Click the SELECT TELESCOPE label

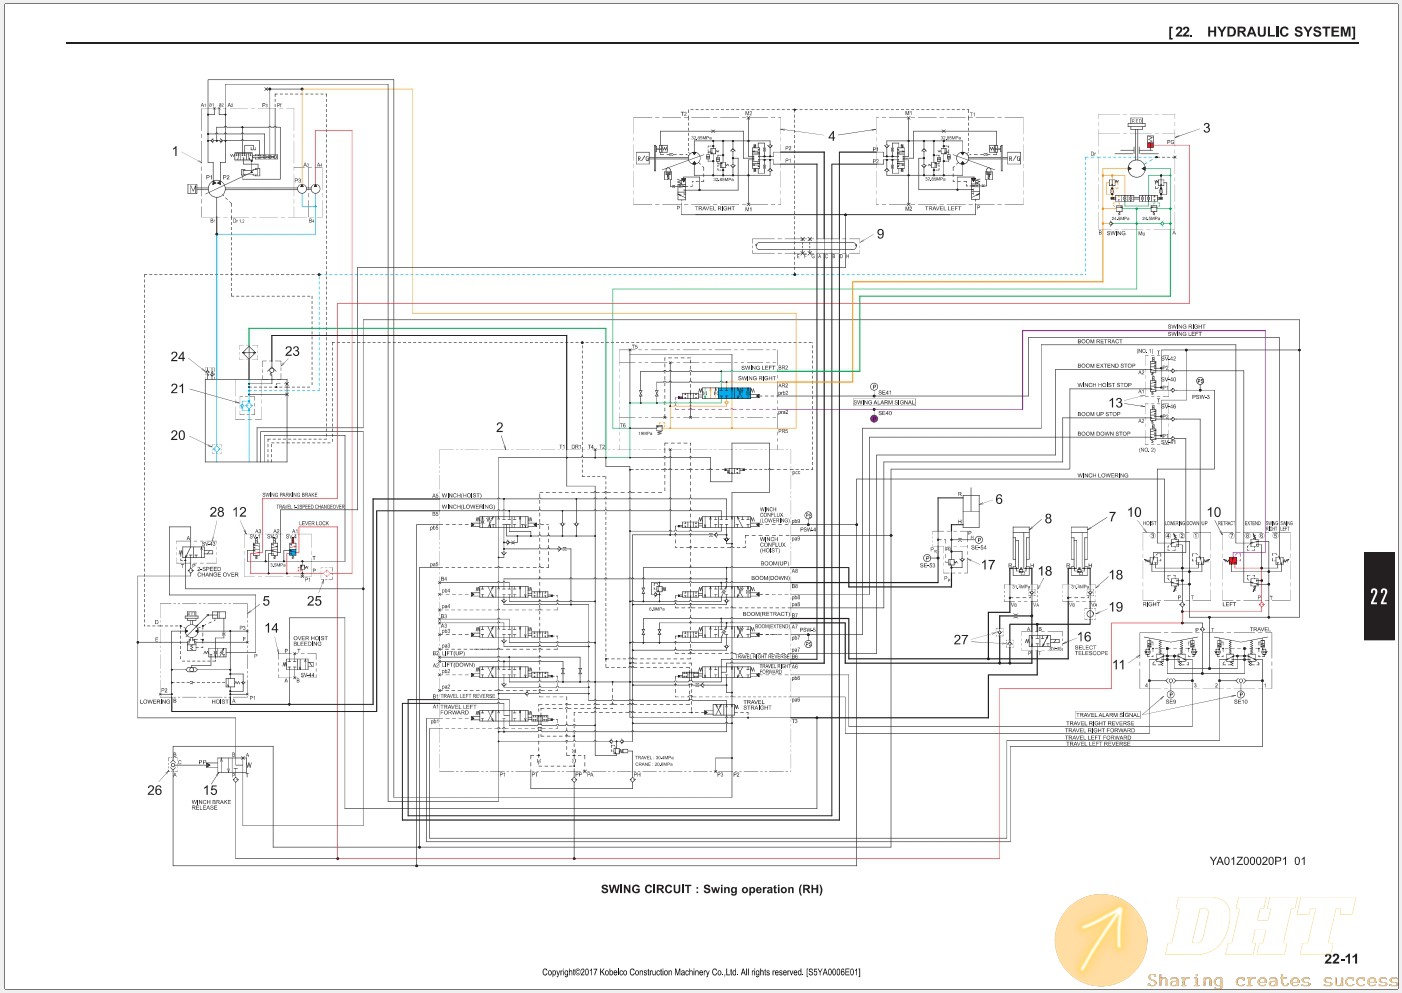click(1091, 650)
